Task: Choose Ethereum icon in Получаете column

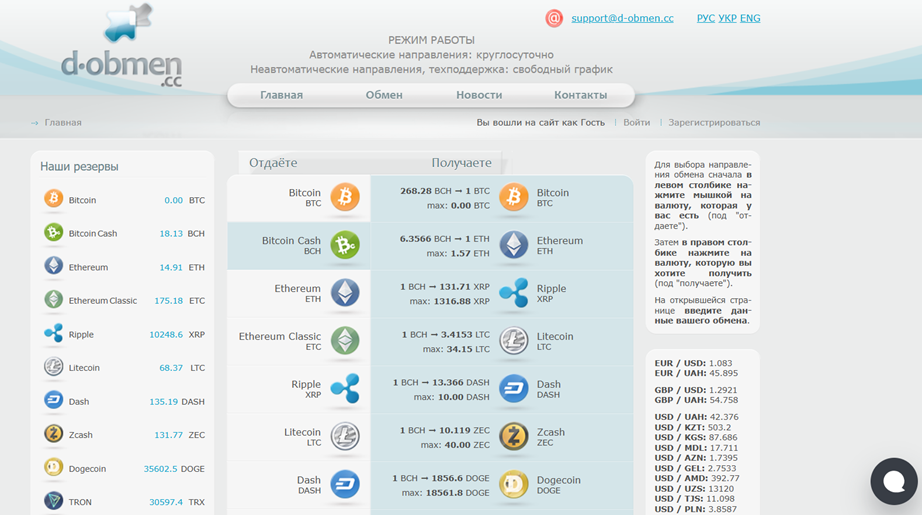Action: click(x=514, y=245)
